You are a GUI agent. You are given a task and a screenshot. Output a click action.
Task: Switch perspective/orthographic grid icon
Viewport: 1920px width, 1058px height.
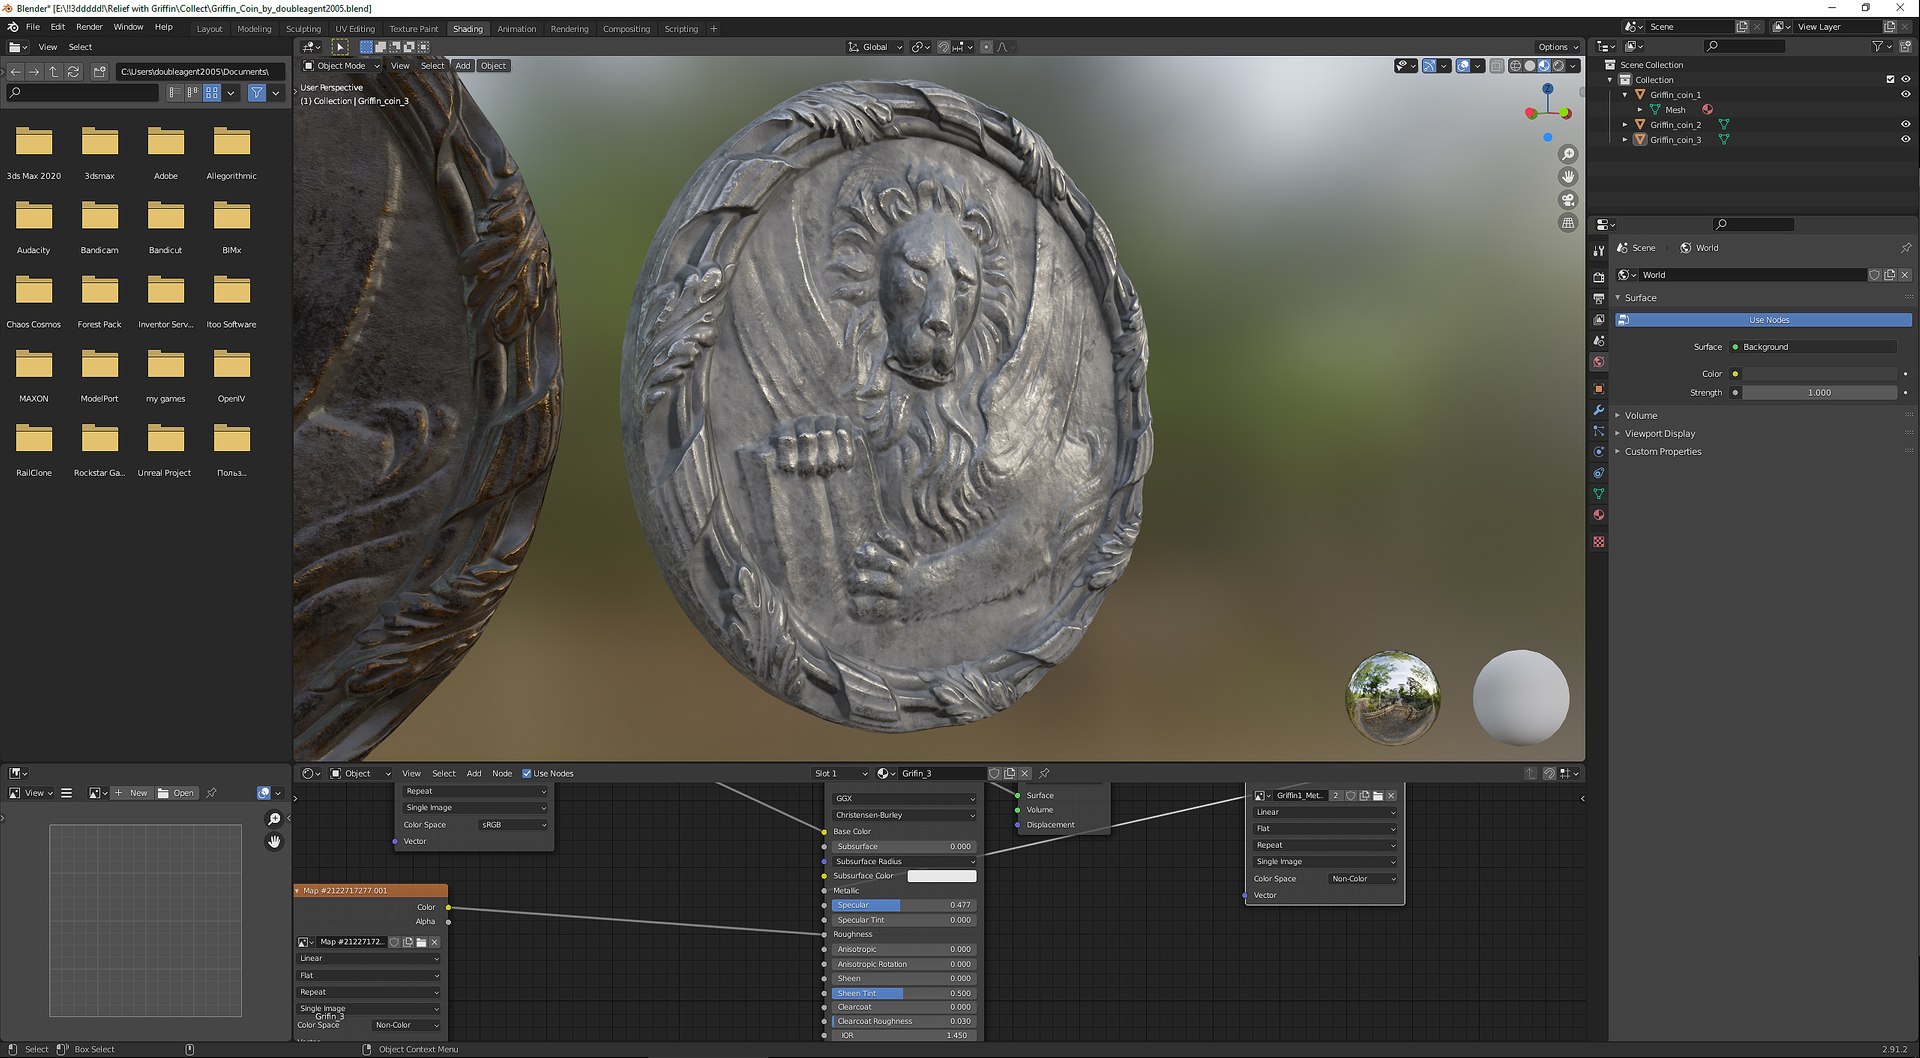coord(1568,223)
